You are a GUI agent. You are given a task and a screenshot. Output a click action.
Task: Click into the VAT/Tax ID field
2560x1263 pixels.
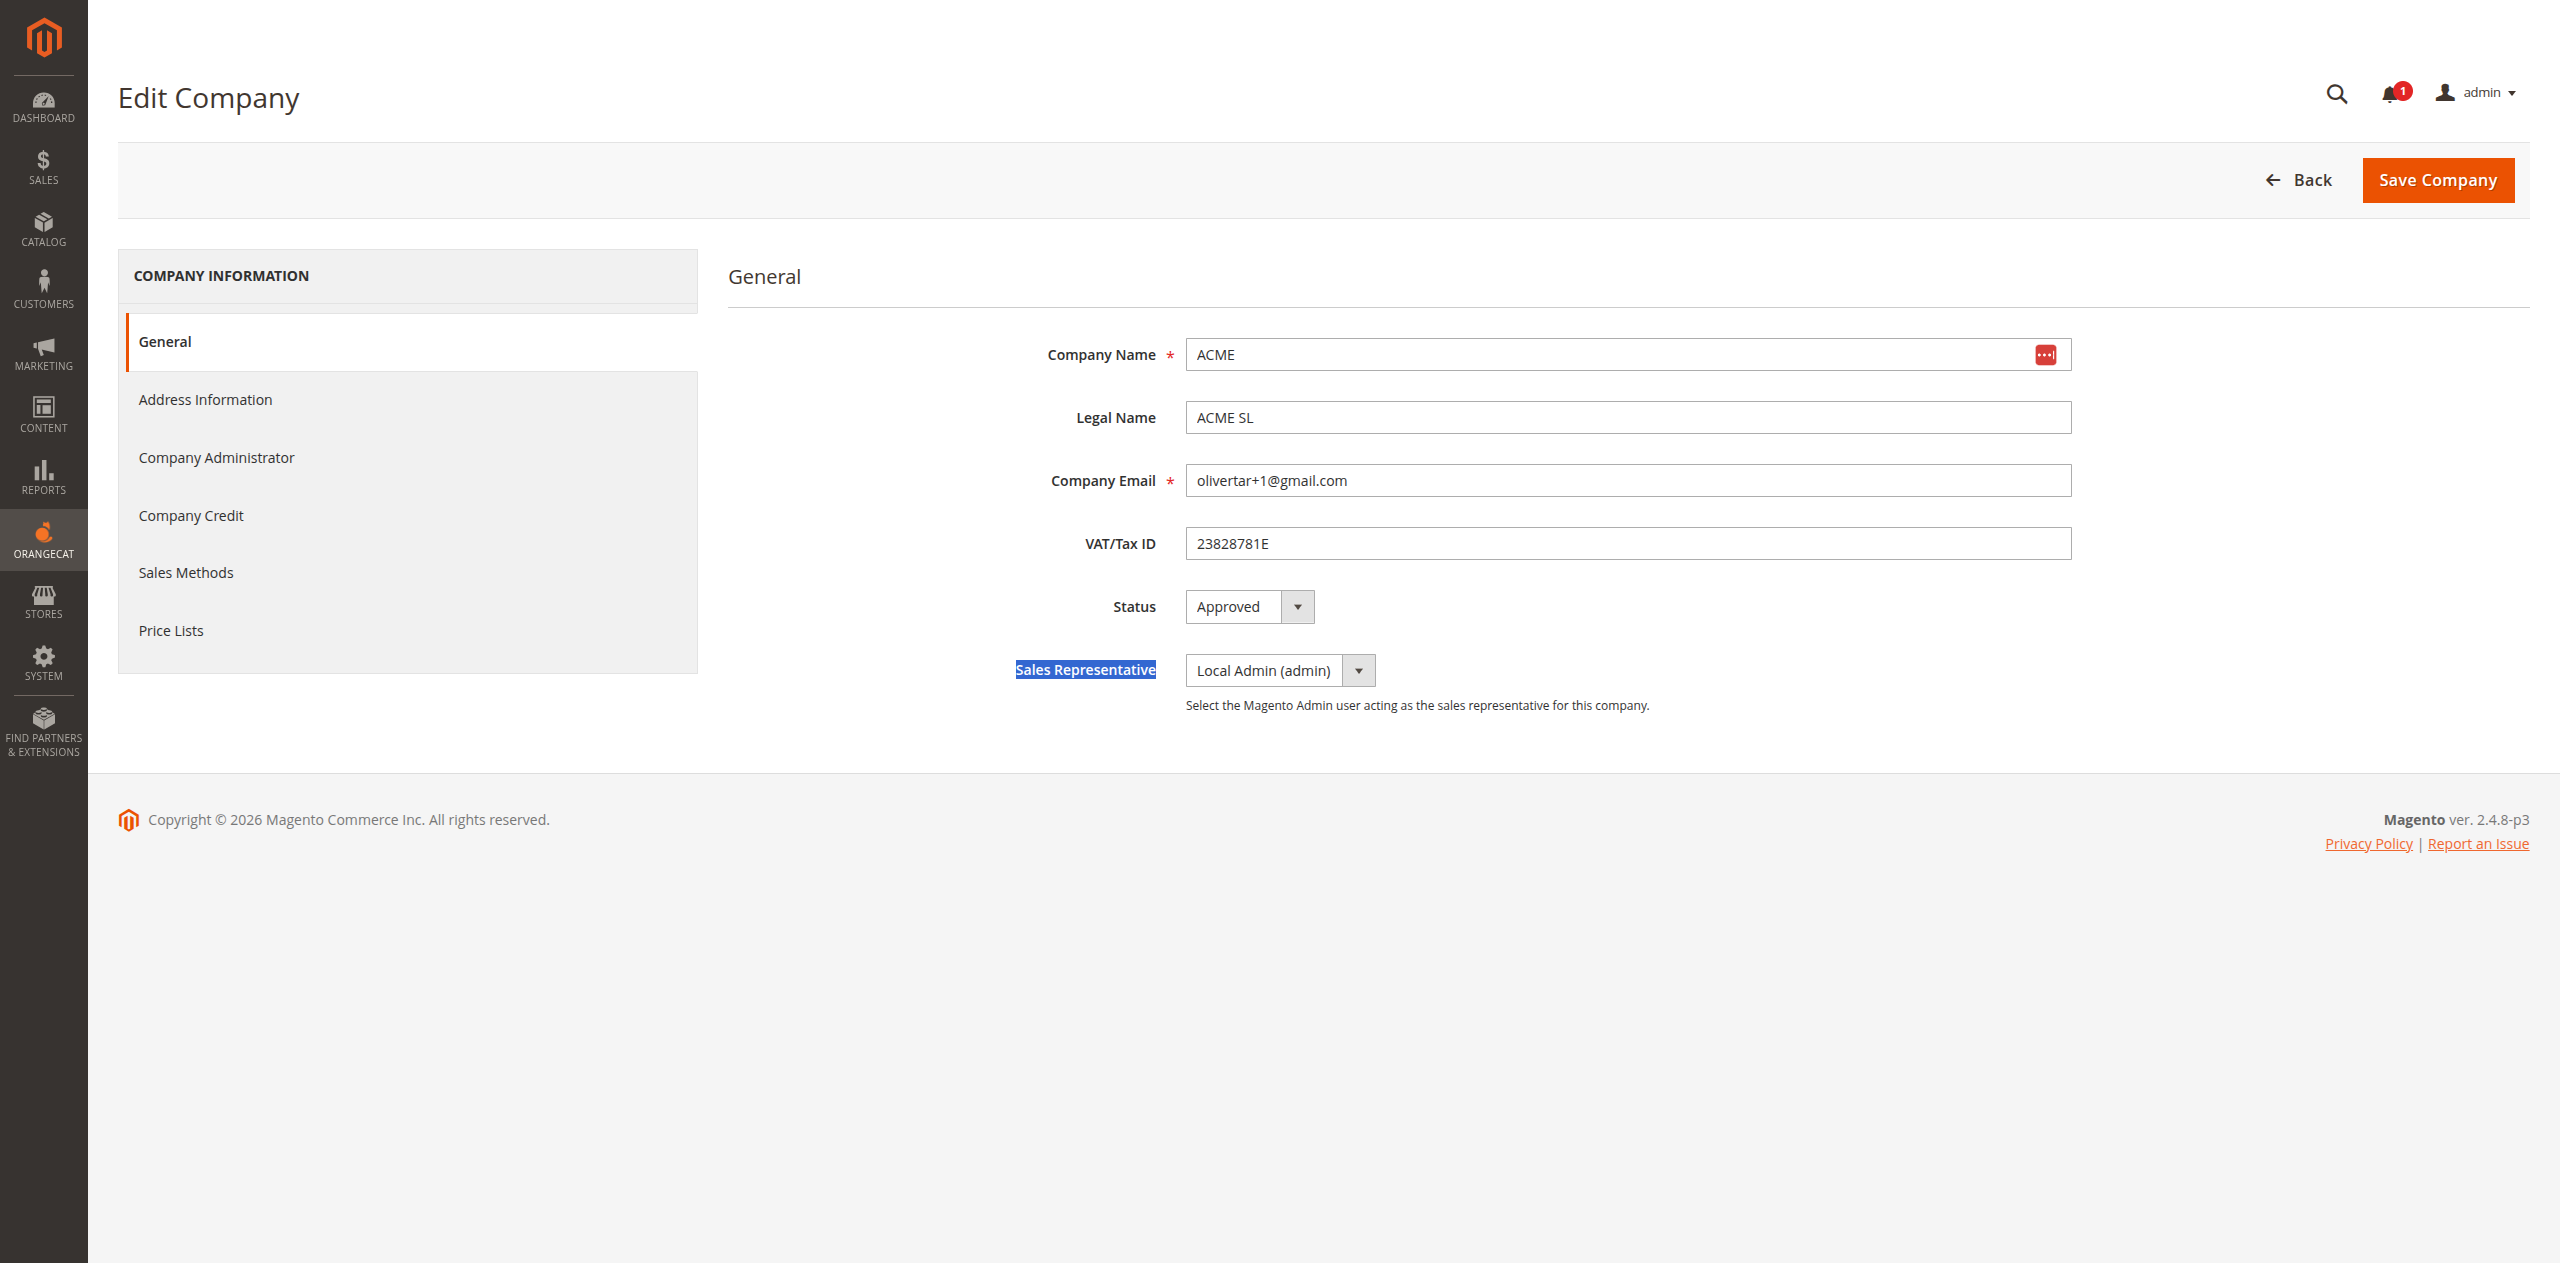1627,544
